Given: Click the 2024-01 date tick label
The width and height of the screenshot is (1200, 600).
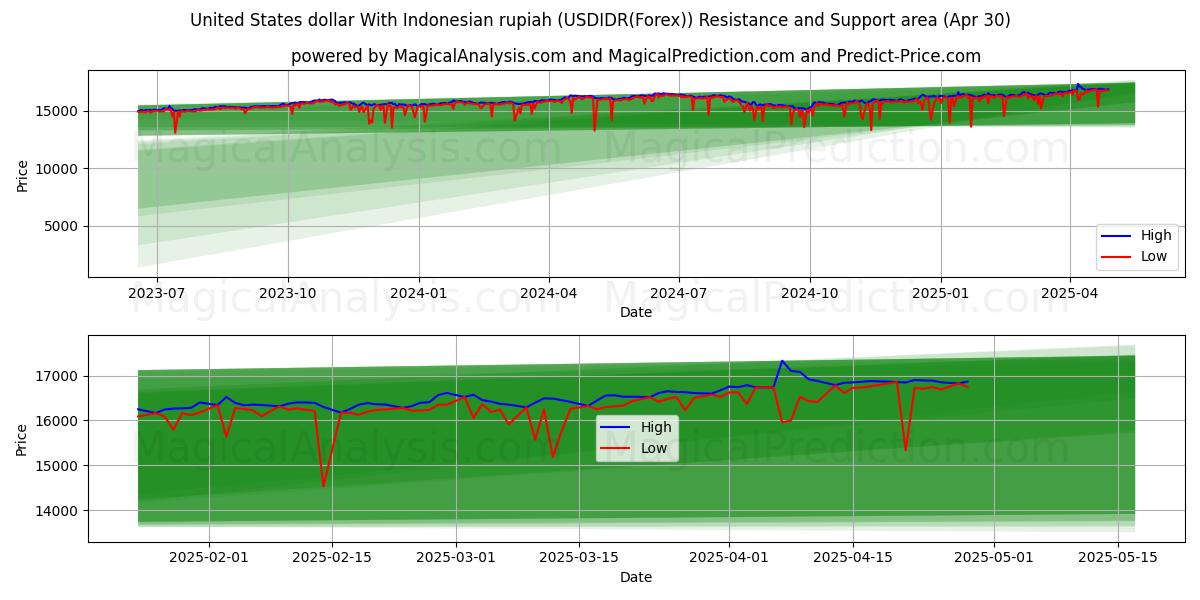Looking at the screenshot, I should click(418, 293).
